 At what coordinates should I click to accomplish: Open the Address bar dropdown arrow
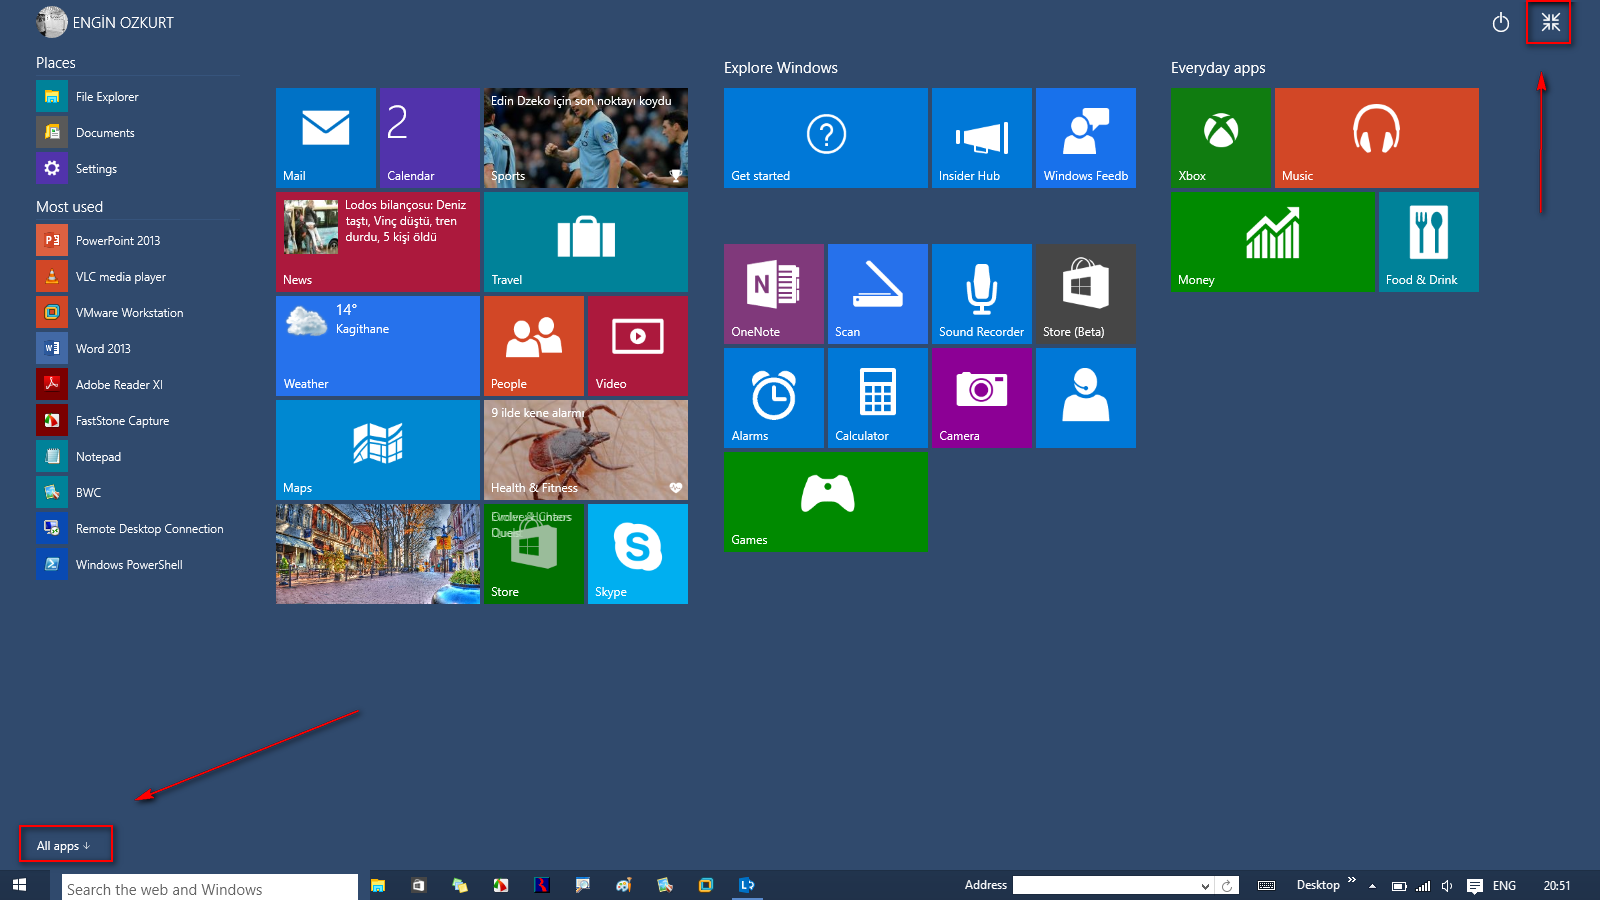click(1205, 886)
